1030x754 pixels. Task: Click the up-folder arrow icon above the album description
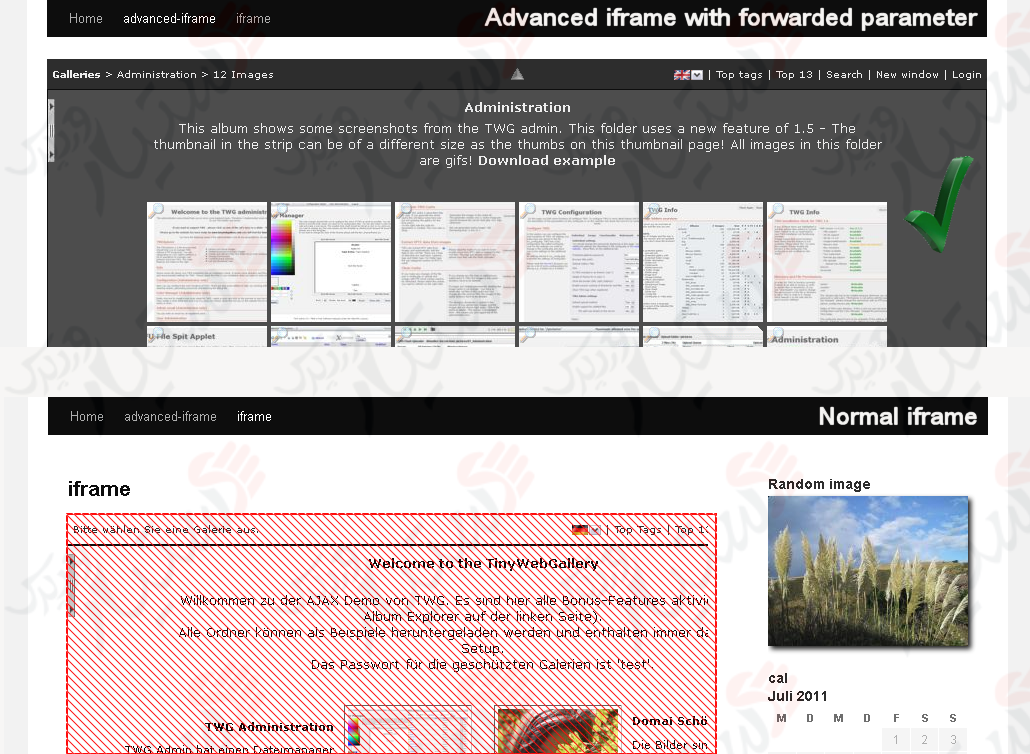pos(517,74)
